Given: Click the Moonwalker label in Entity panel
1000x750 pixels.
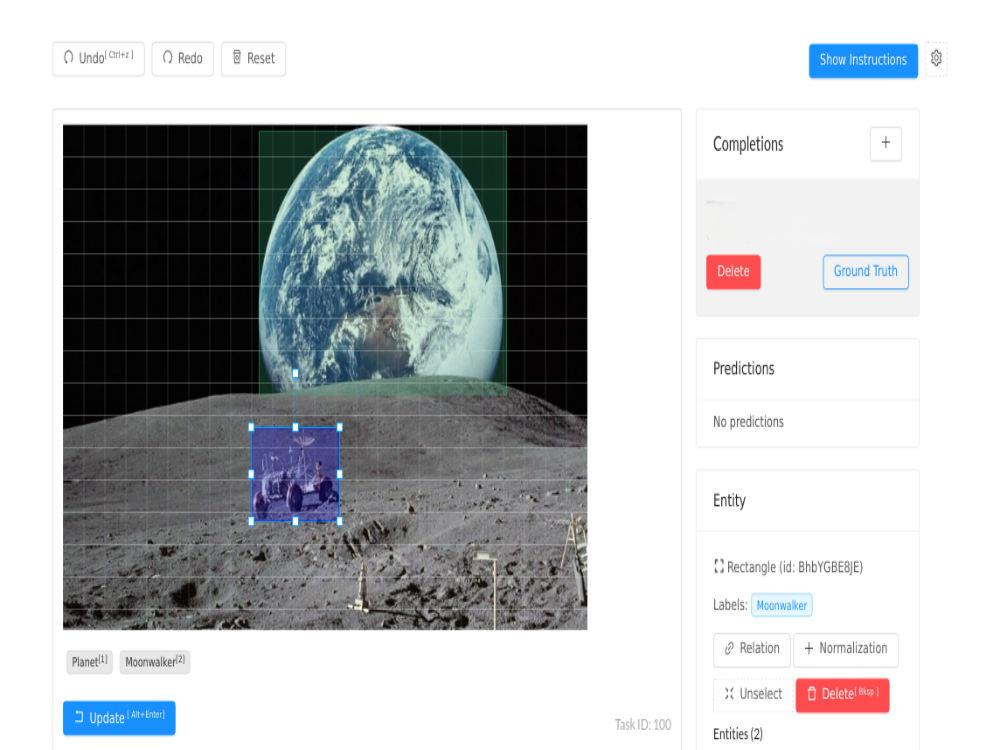Looking at the screenshot, I should click(x=781, y=605).
